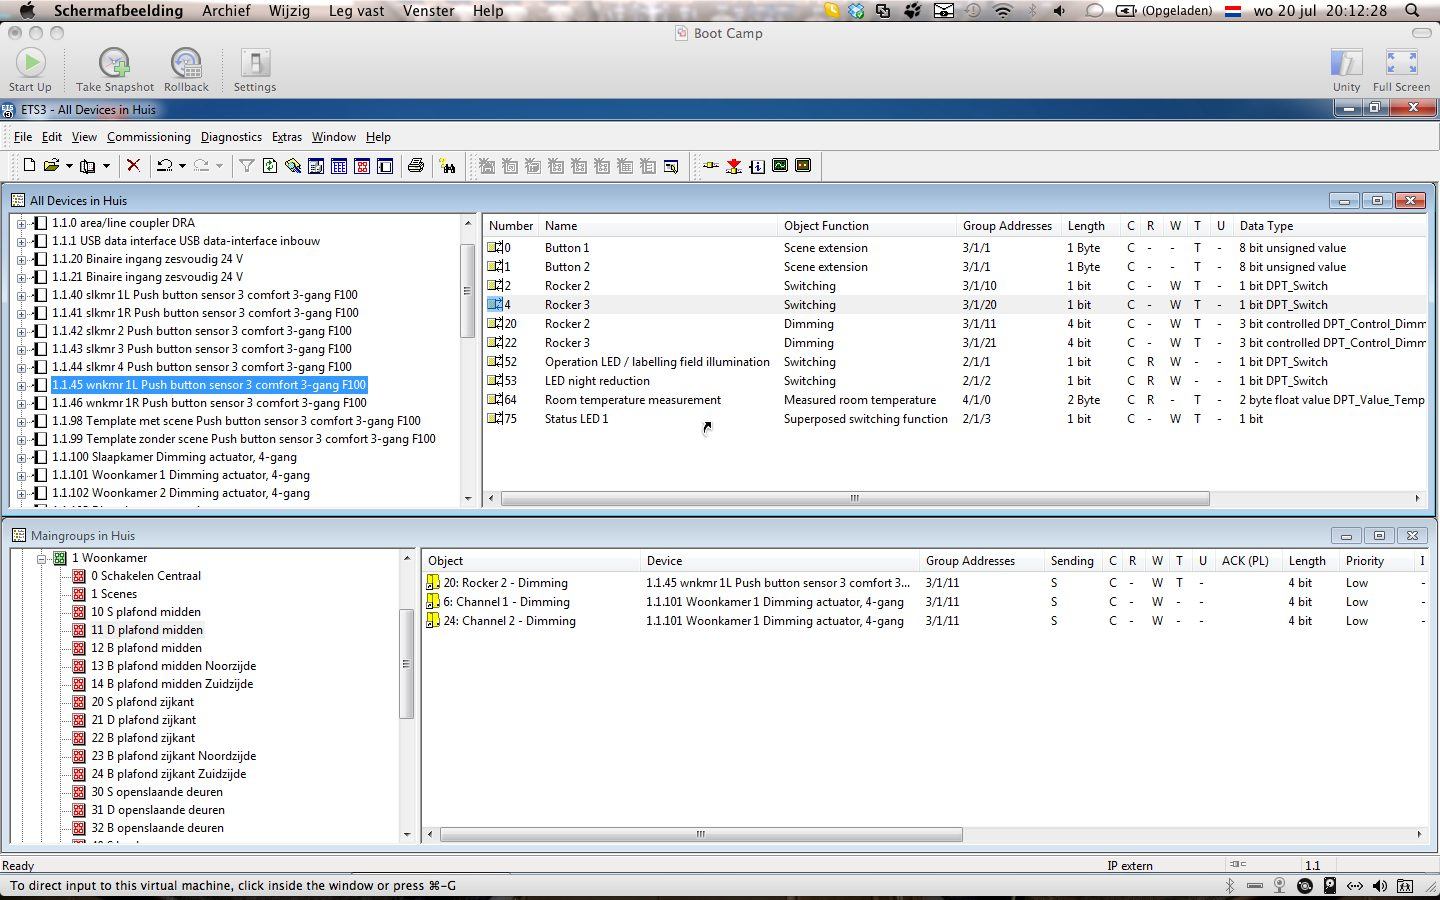The height and width of the screenshot is (900, 1440).
Task: Click the red download arrow toolbar icon
Action: tap(734, 166)
